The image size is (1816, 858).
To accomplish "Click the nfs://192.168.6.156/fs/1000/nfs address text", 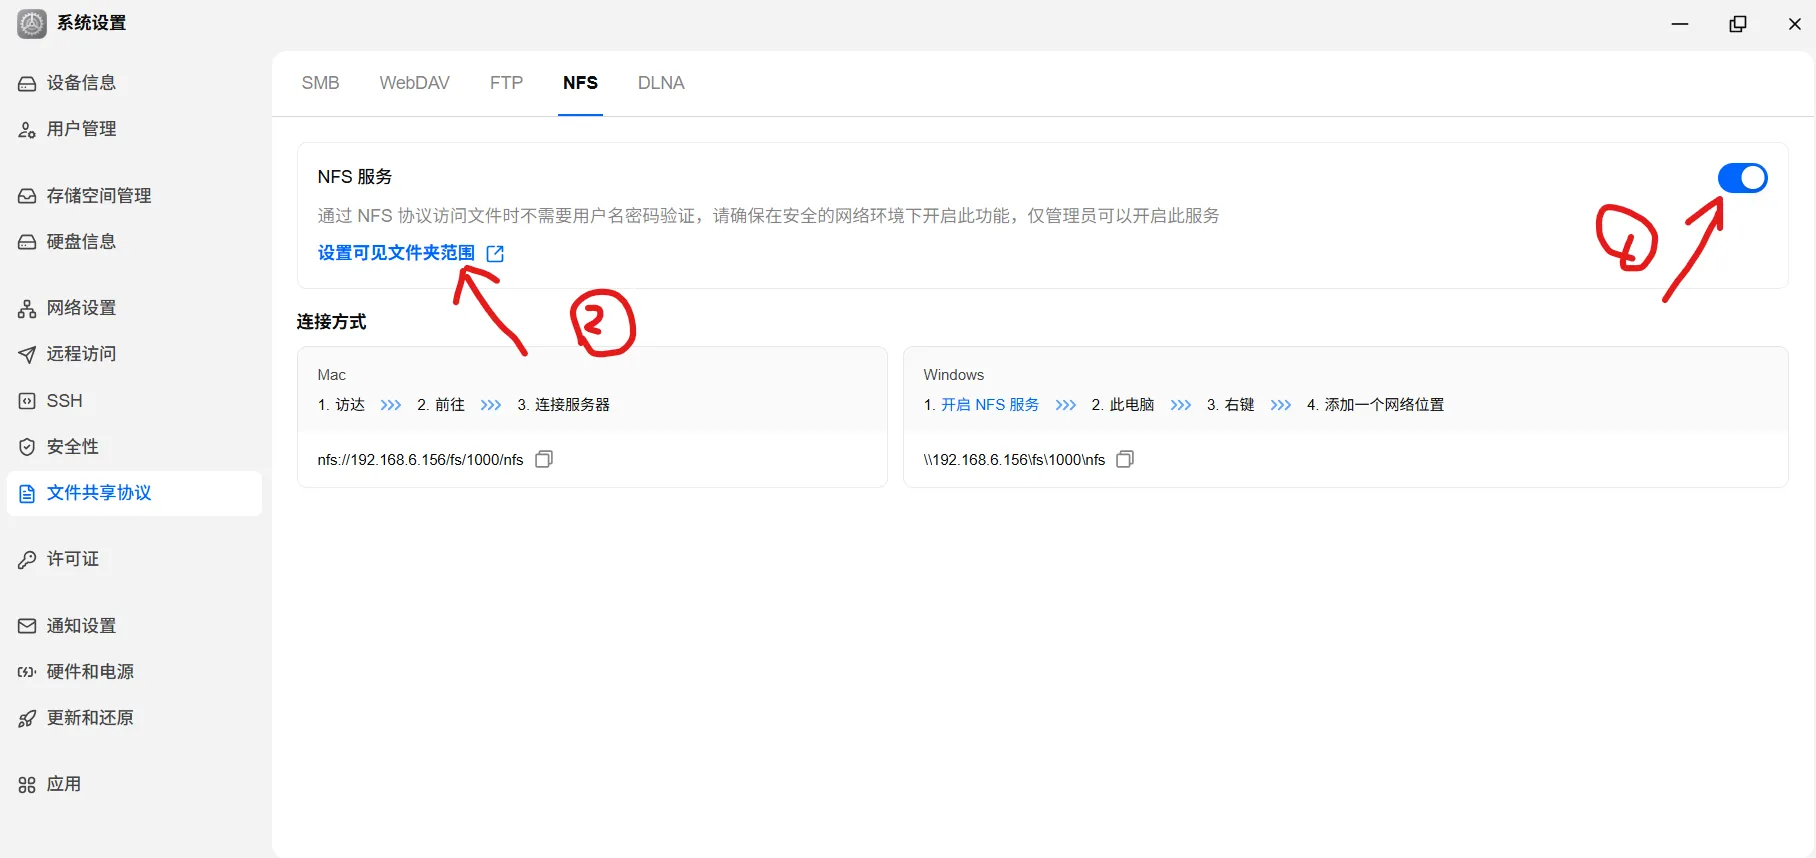I will 420,460.
